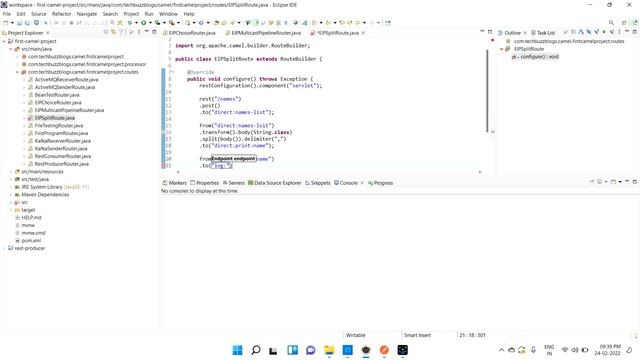The image size is (640, 360).
Task: Minimize the Project Explorer view
Action: [x=147, y=32]
